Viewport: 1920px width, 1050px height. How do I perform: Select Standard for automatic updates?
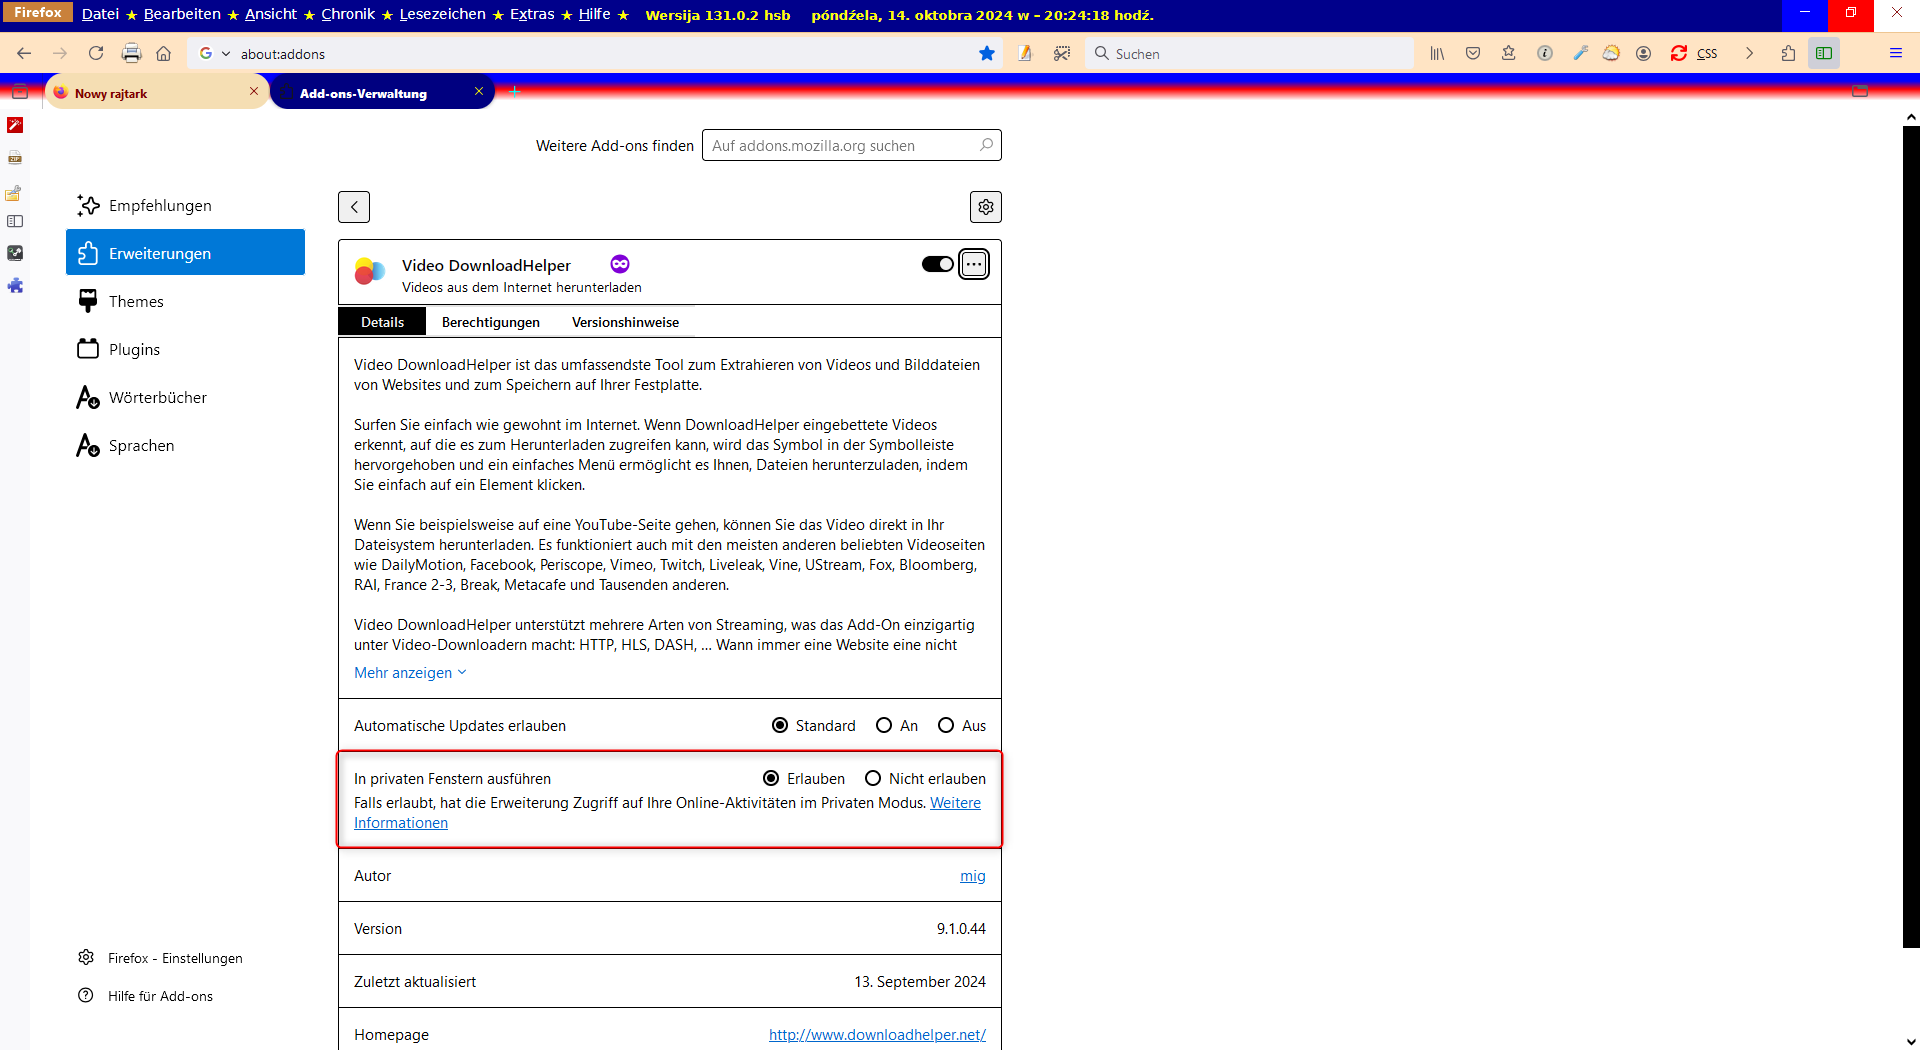[x=780, y=726]
